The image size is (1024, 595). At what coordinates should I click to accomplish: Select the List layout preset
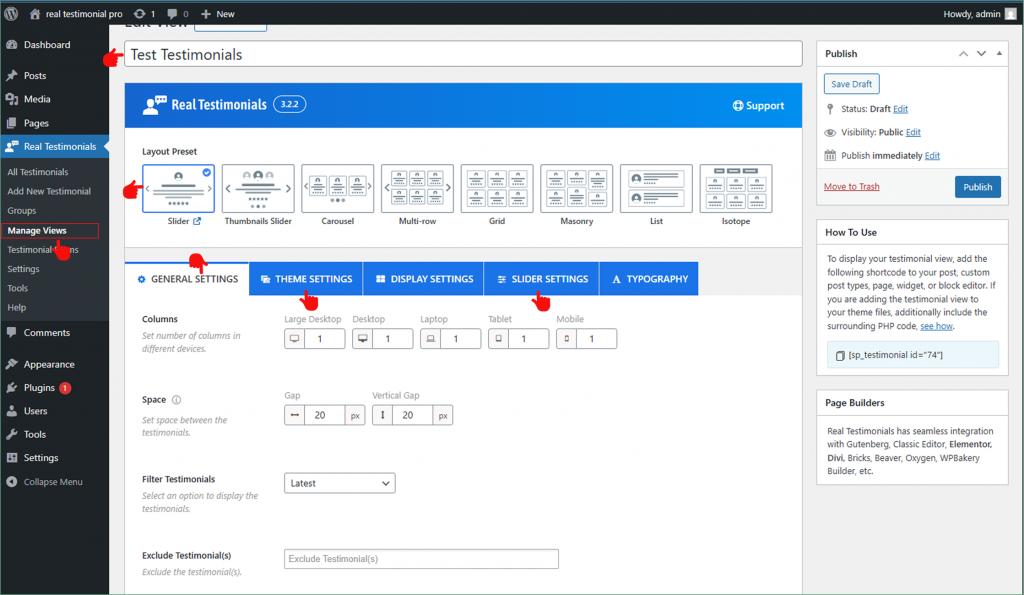[x=656, y=189]
